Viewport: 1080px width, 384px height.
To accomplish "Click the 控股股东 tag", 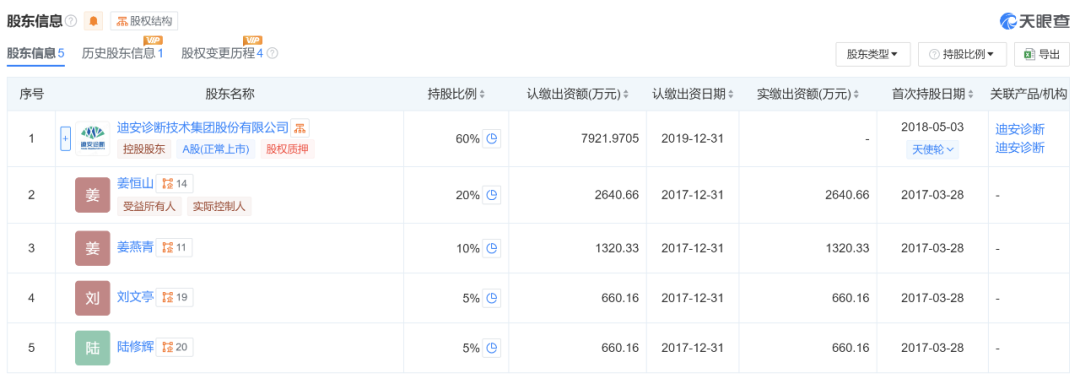I will coord(145,149).
